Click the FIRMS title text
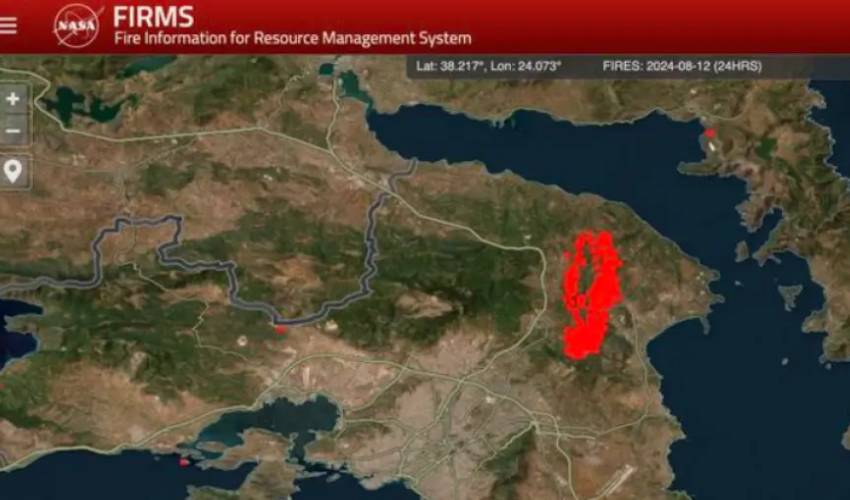850x500 pixels. (x=153, y=17)
